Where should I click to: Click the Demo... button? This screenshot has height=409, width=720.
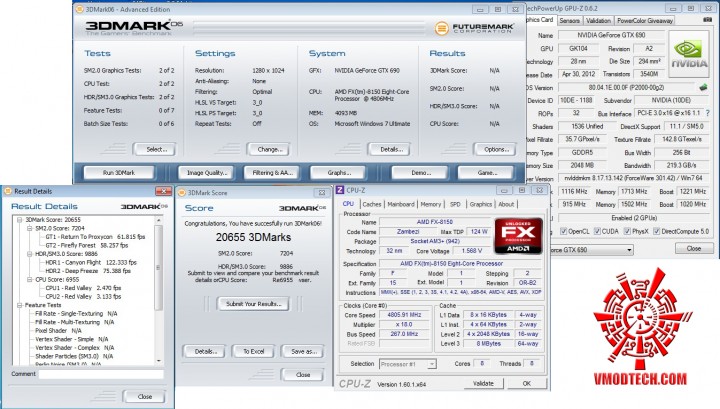[x=421, y=173]
